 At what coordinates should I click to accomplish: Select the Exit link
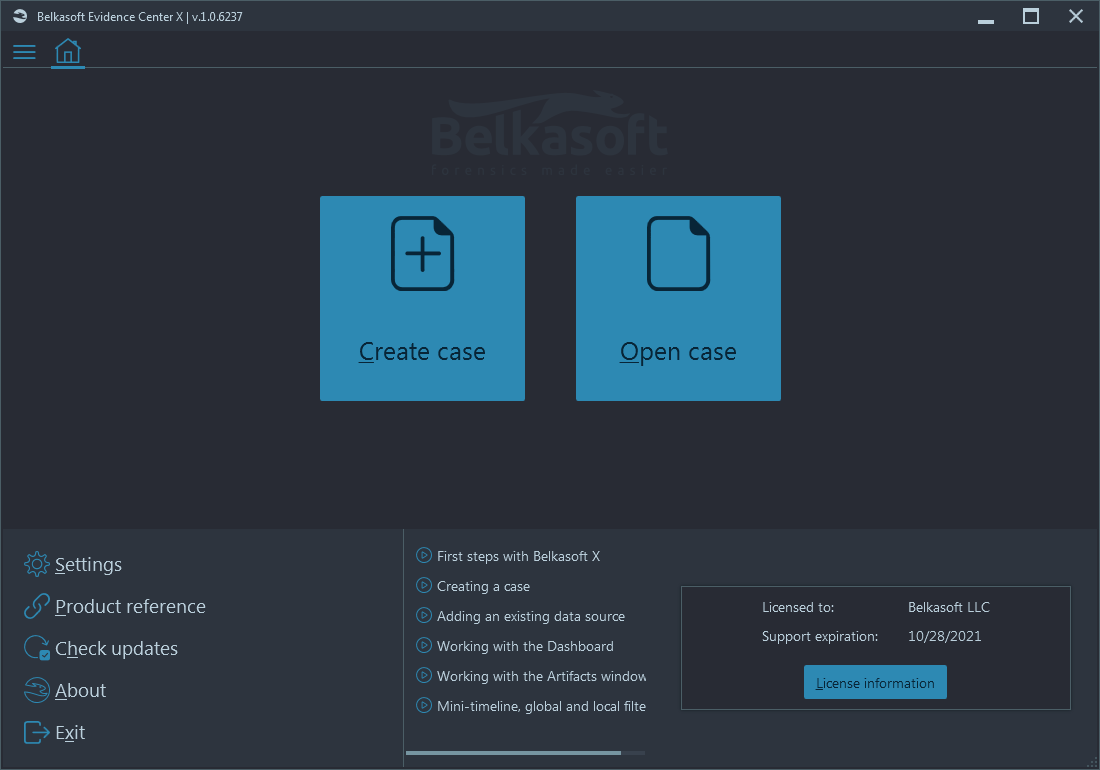(70, 733)
